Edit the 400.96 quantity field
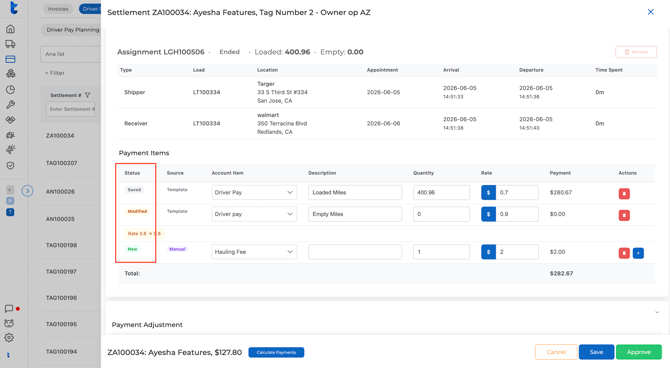The width and height of the screenshot is (670, 368). click(441, 192)
